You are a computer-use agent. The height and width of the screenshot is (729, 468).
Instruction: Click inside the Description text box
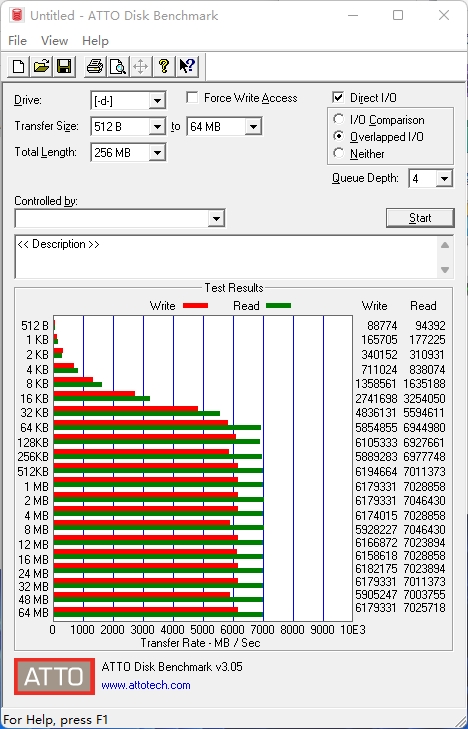click(228, 257)
